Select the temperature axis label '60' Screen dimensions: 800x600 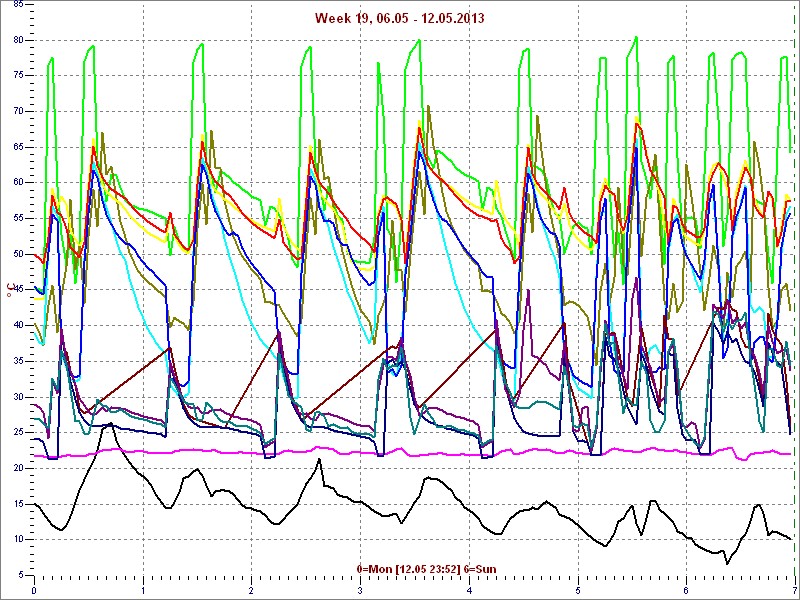tap(18, 183)
